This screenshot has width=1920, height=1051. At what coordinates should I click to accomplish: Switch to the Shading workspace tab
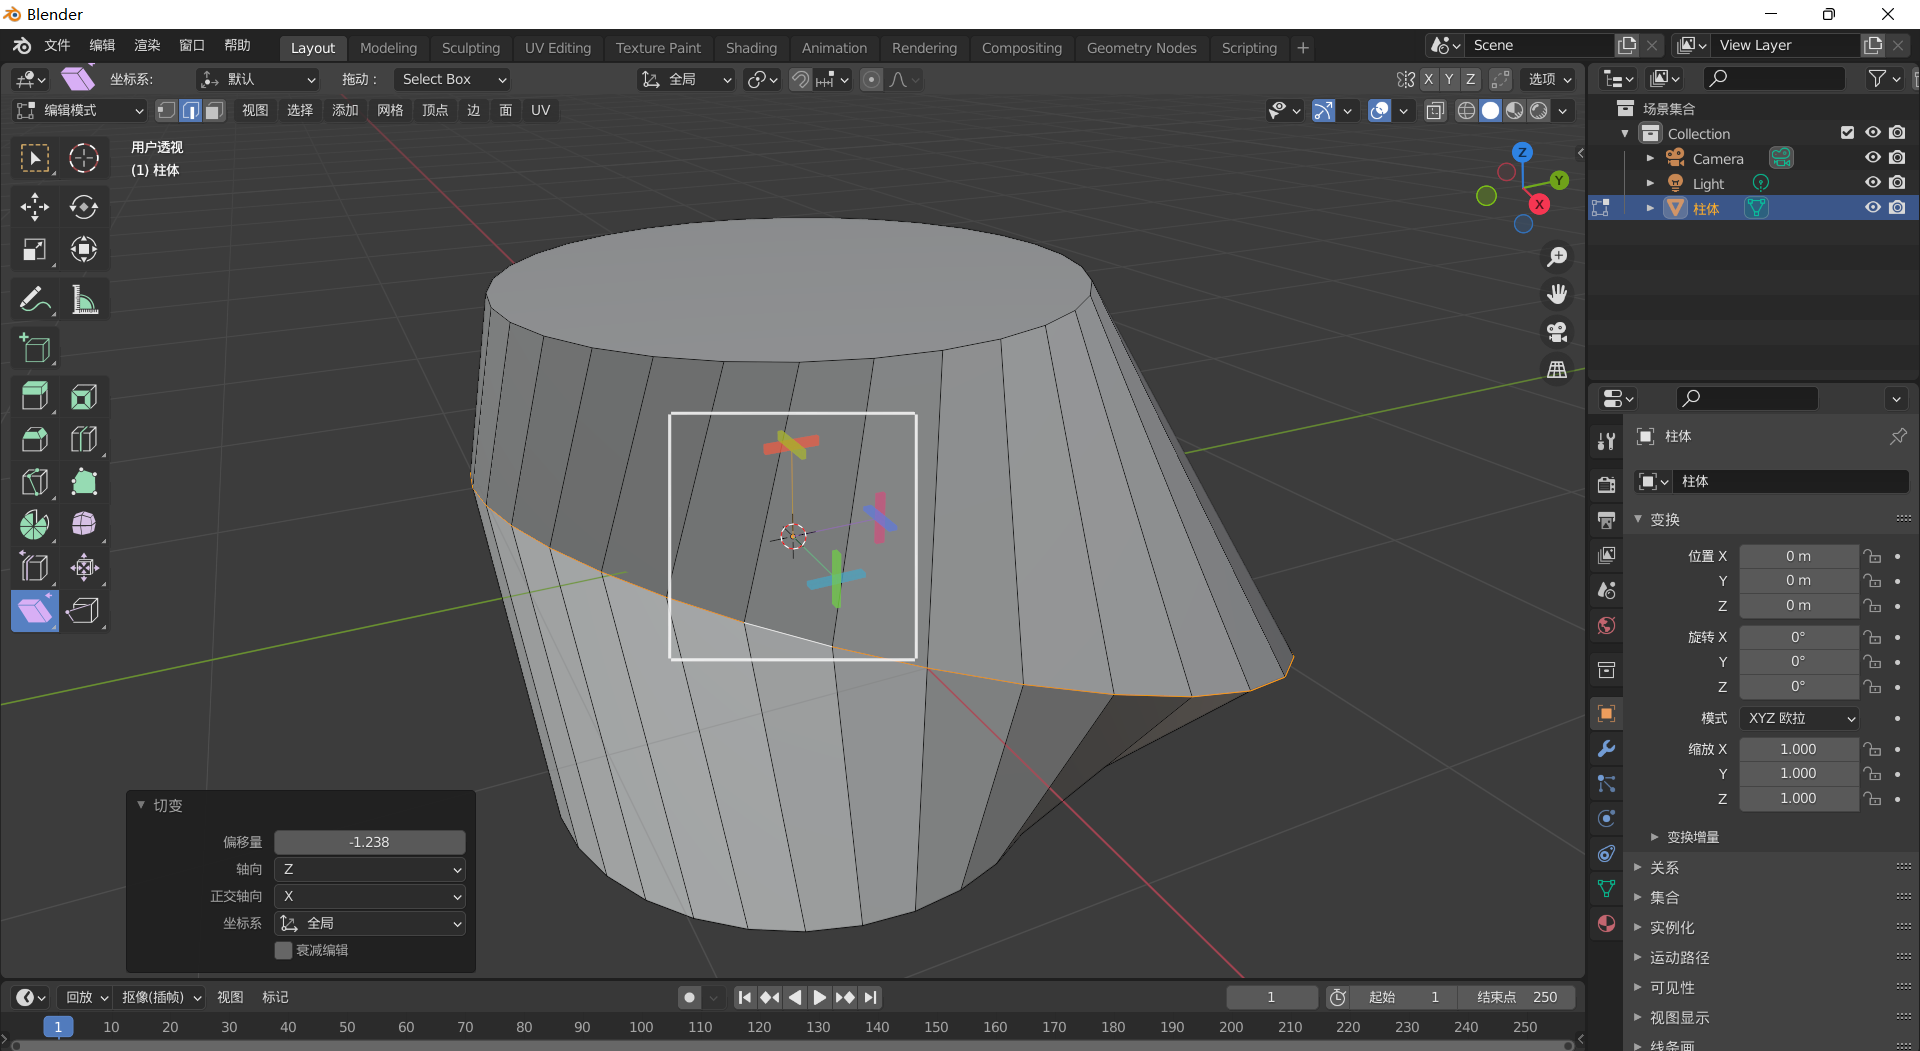coord(751,48)
